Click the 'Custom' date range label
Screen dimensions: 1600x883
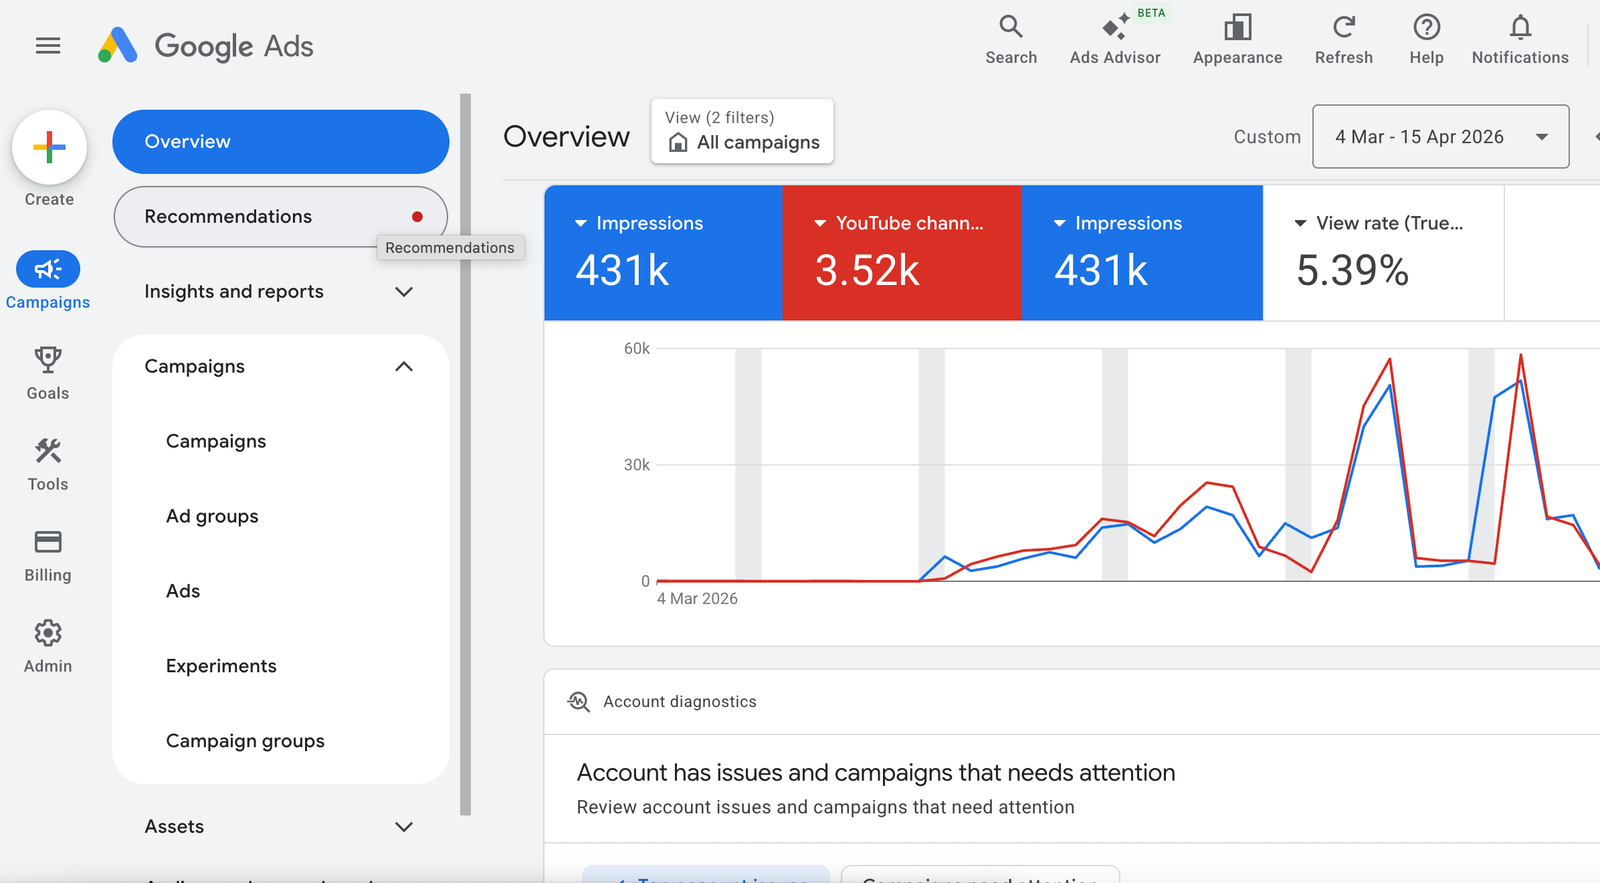click(1267, 137)
